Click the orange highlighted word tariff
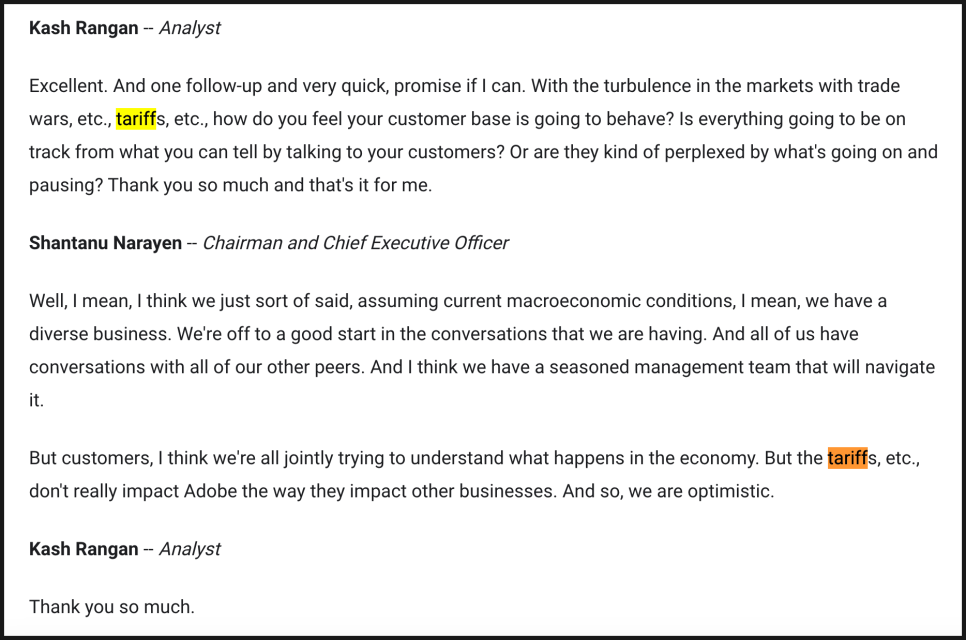 [x=847, y=458]
